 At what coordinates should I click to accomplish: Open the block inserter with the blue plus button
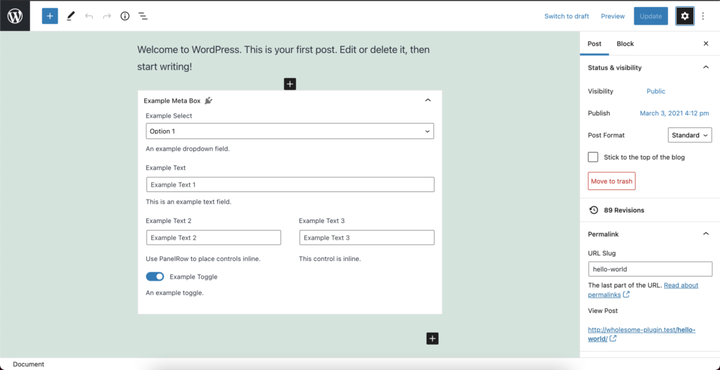pyautogui.click(x=50, y=16)
